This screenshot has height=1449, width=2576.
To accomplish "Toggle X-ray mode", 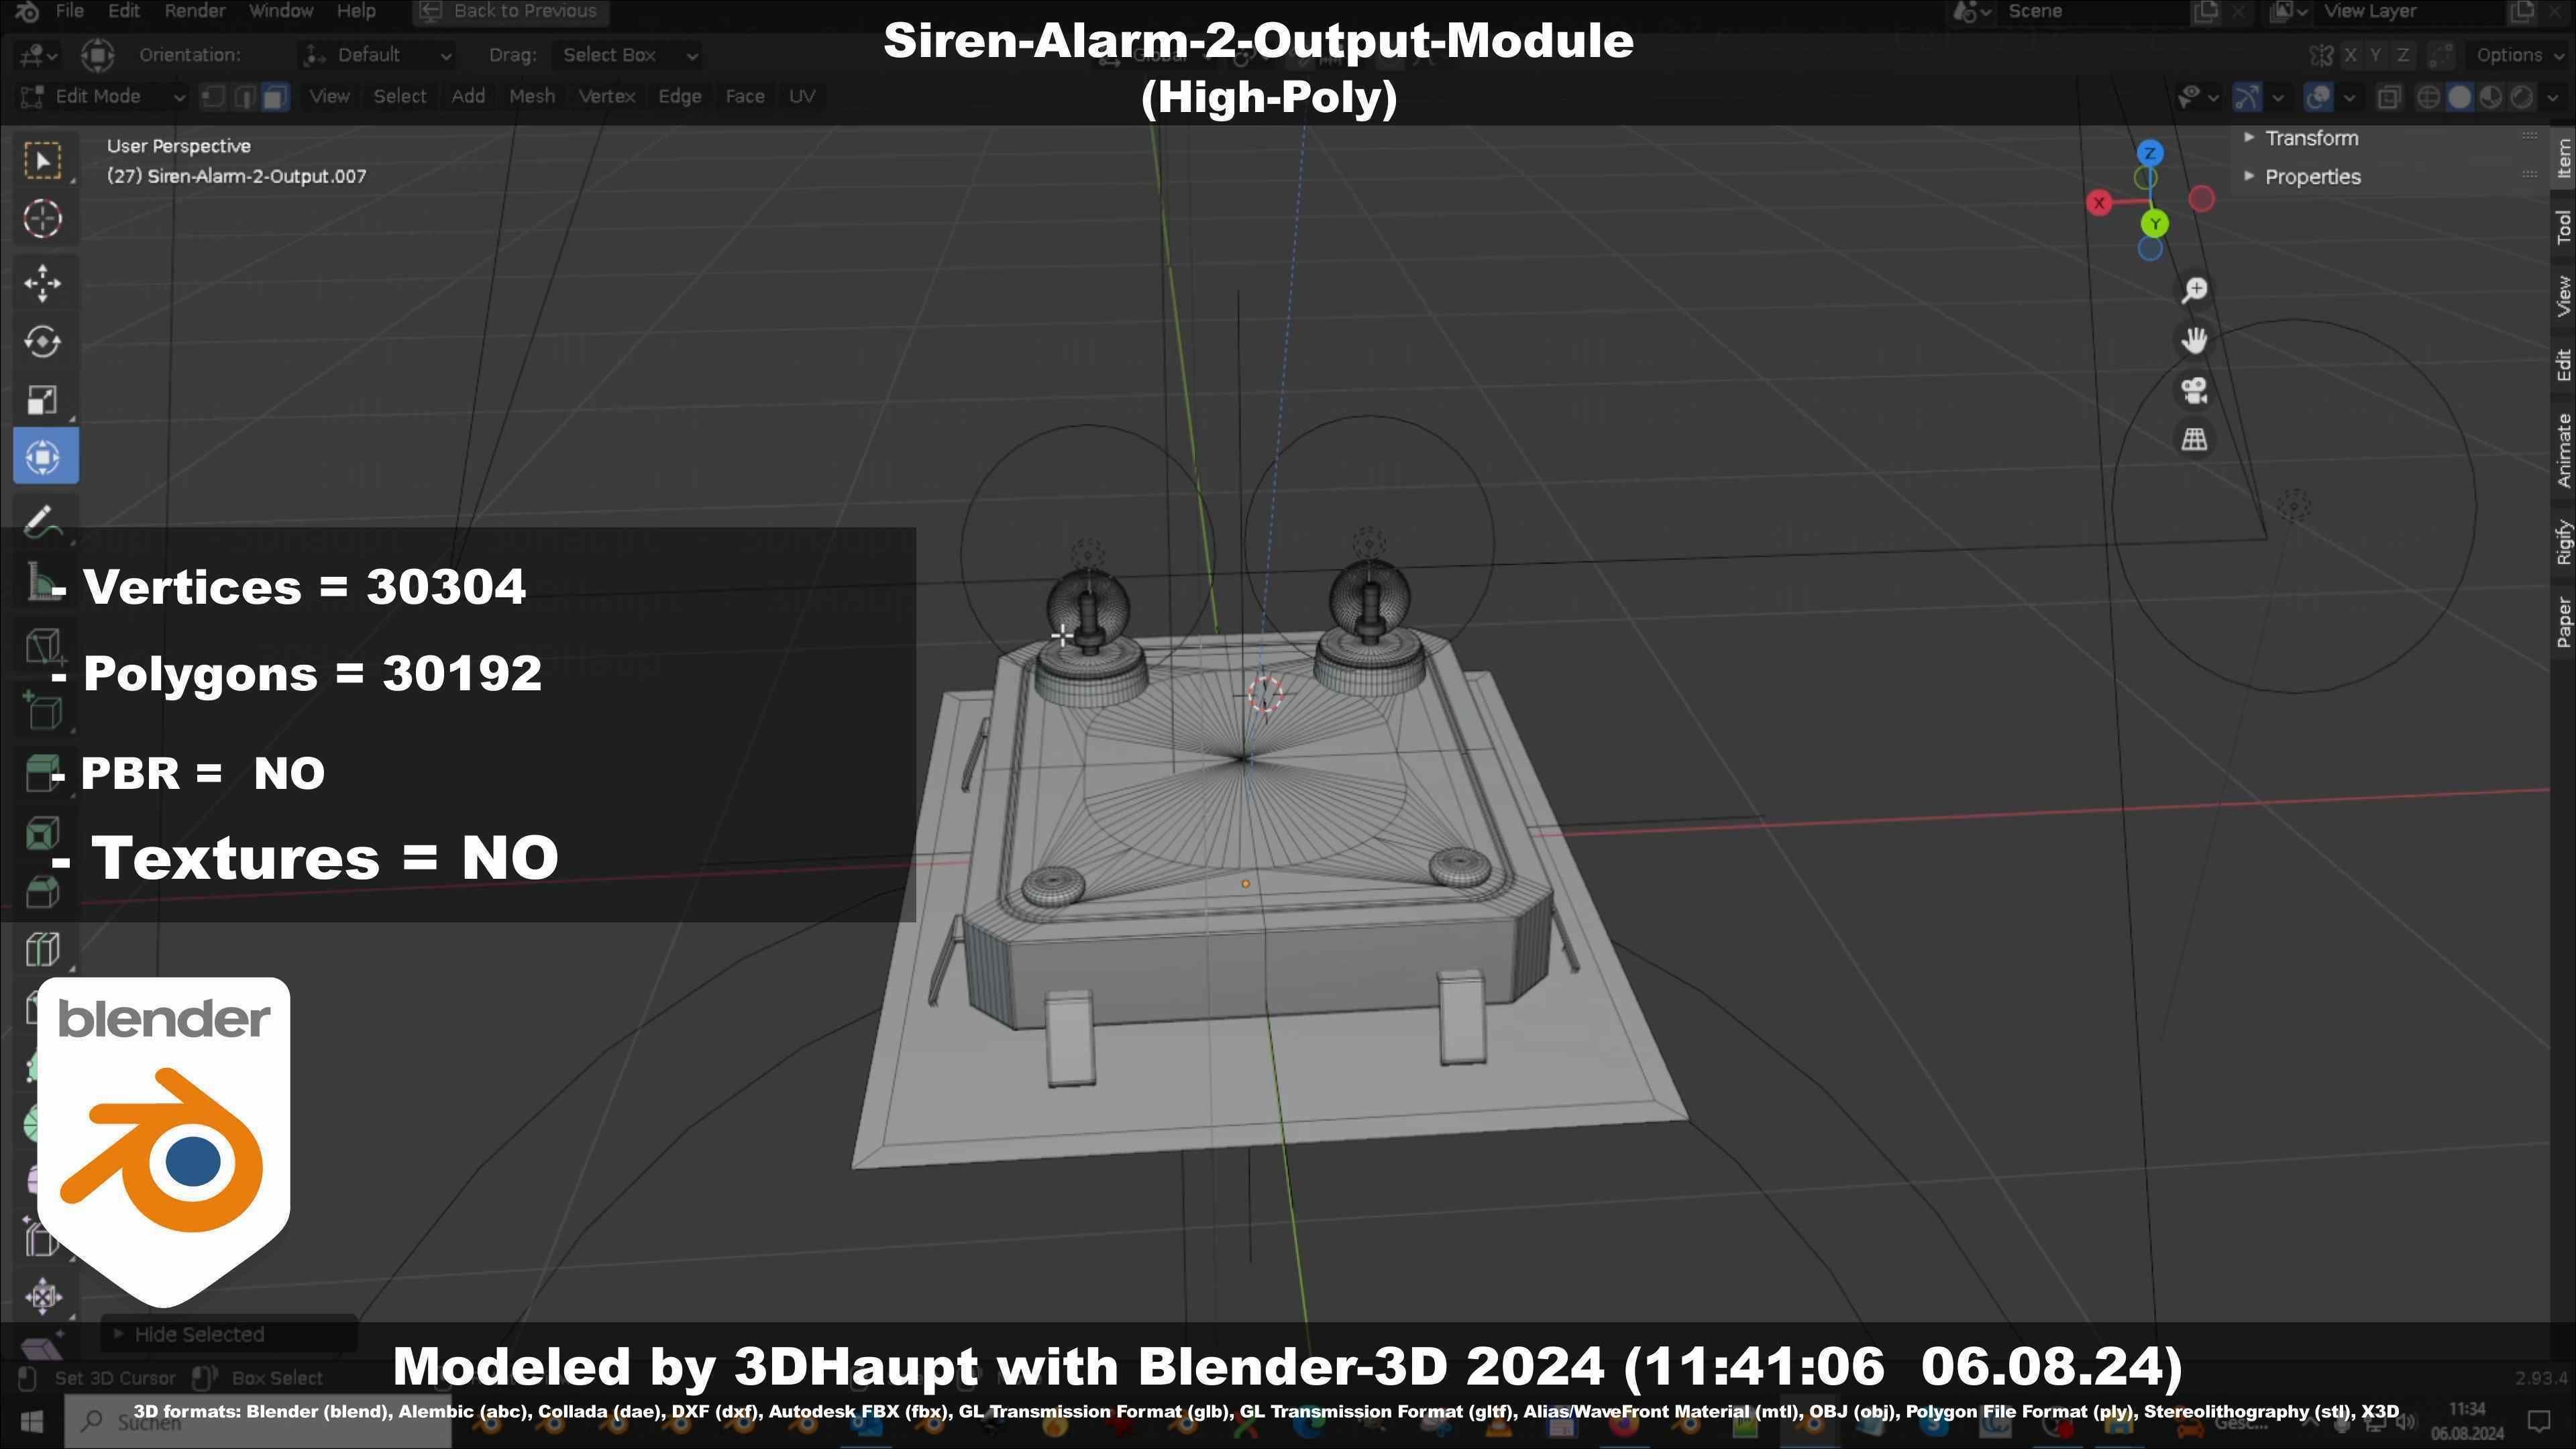I will 2389,97.
